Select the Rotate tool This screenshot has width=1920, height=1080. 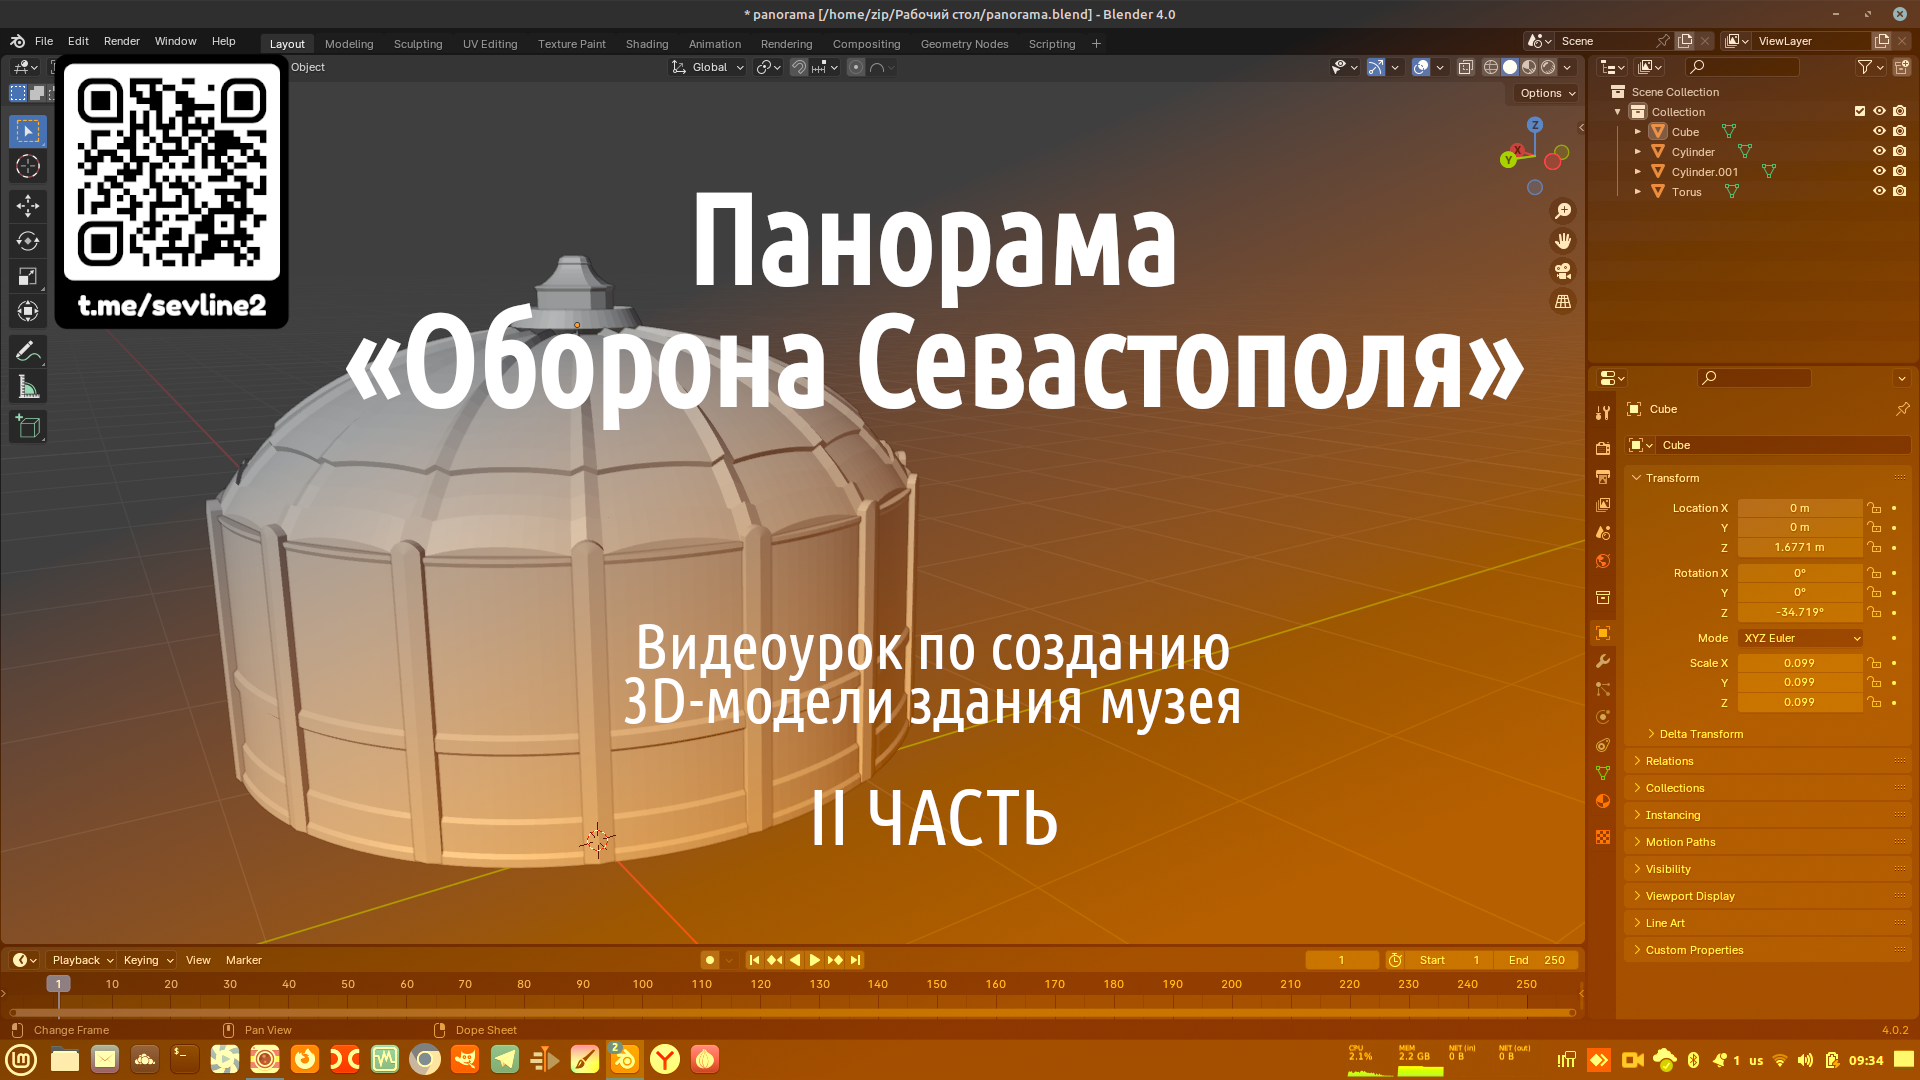28,241
